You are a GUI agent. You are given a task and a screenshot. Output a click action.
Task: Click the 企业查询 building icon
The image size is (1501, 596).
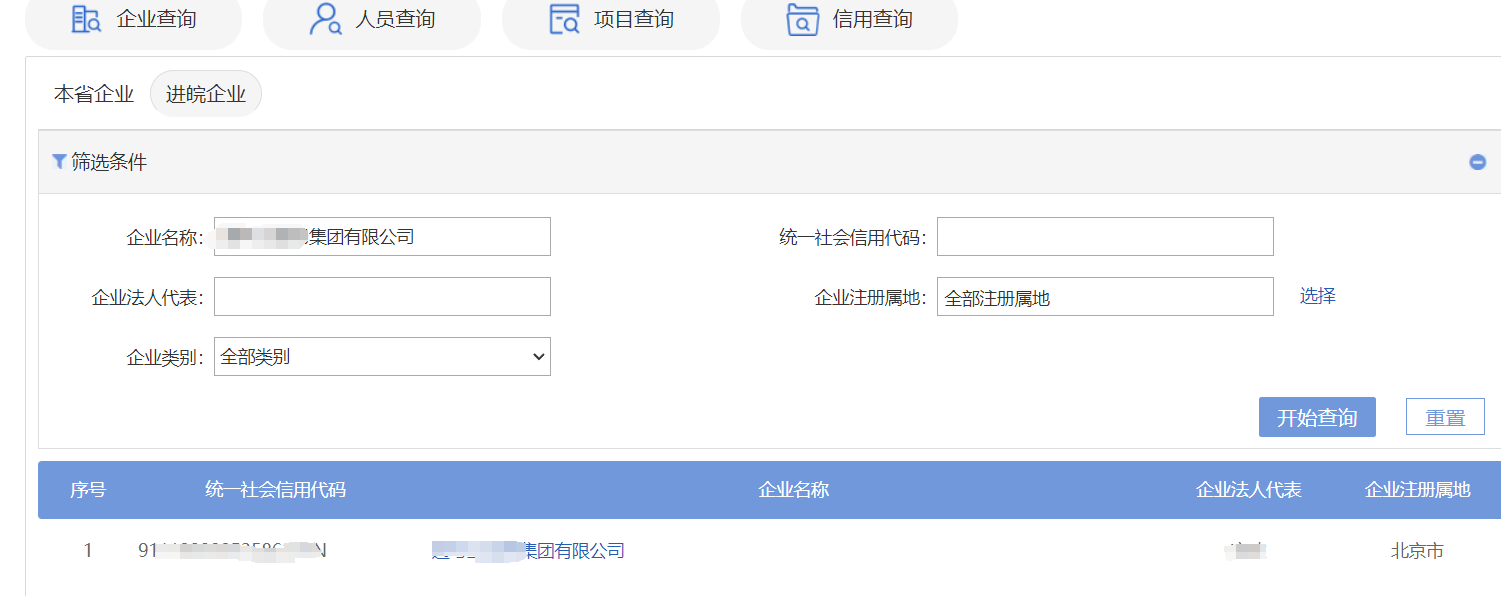coord(86,19)
